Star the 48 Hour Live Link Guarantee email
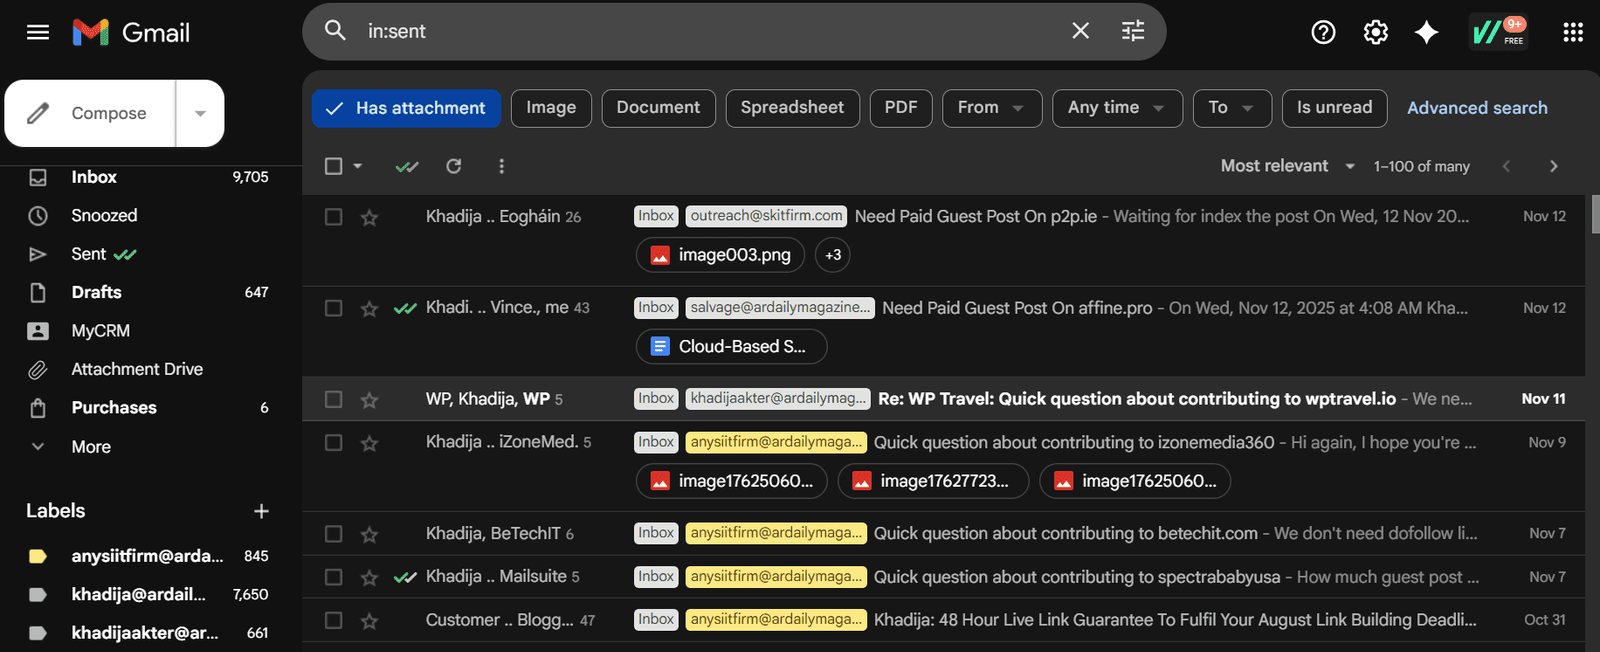This screenshot has height=652, width=1600. pyautogui.click(x=369, y=620)
